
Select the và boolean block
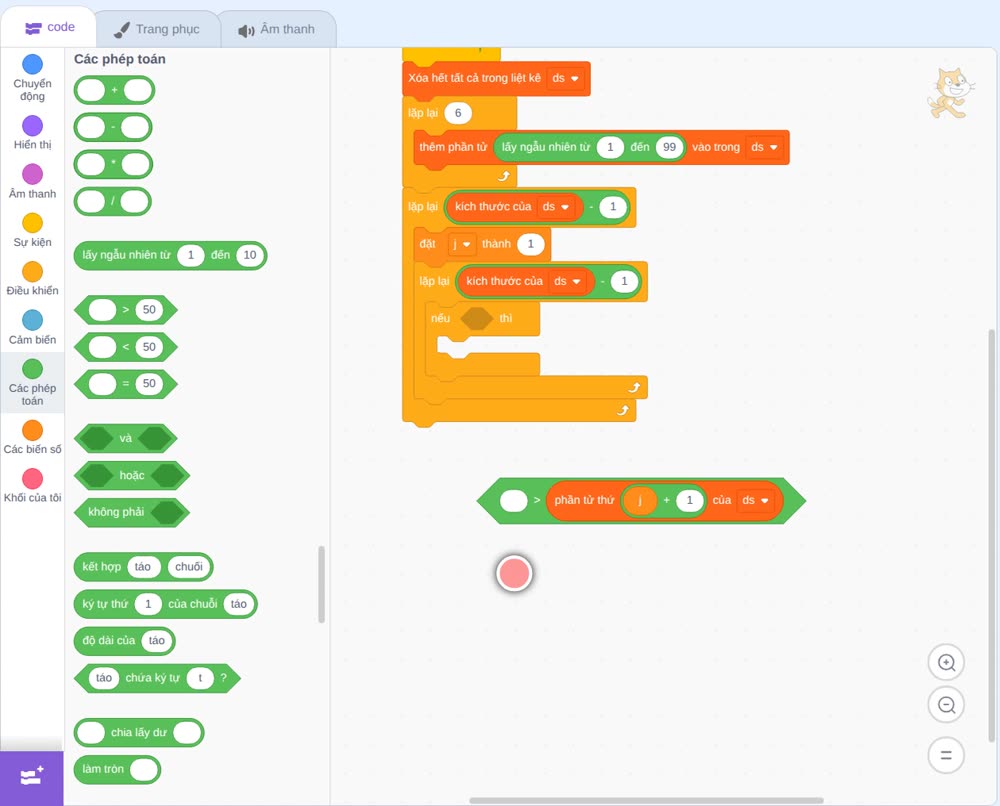coord(126,439)
